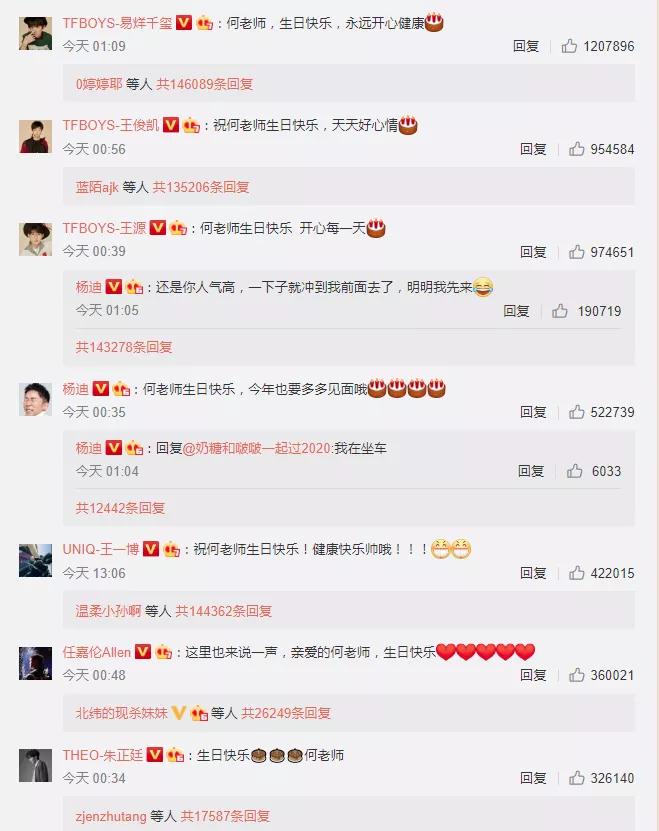The height and width of the screenshot is (831, 659).
Task: Click 回复 on 任嘉伦Allen's comment
Action: click(533, 675)
